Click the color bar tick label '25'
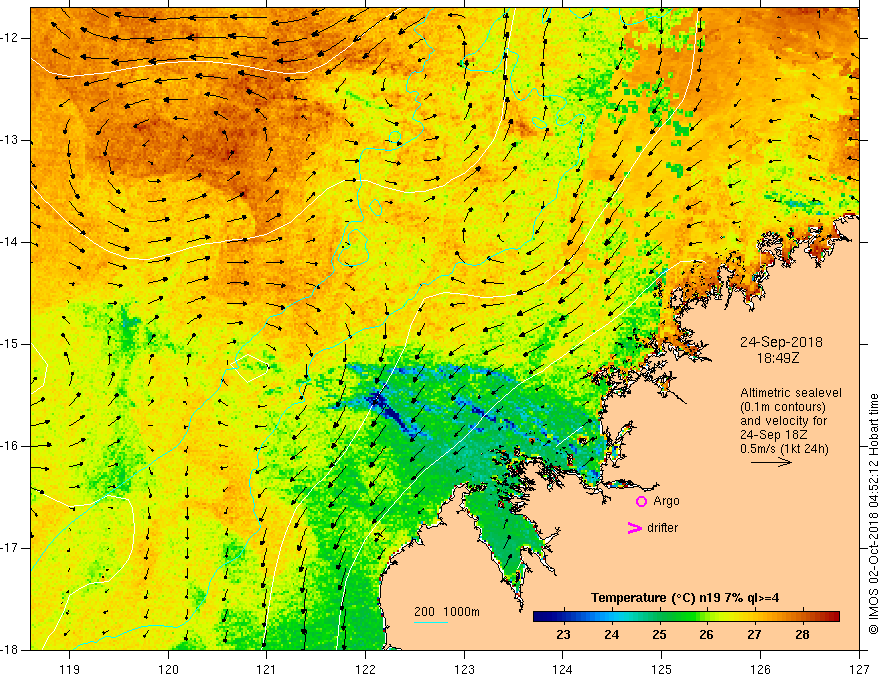 (x=659, y=635)
